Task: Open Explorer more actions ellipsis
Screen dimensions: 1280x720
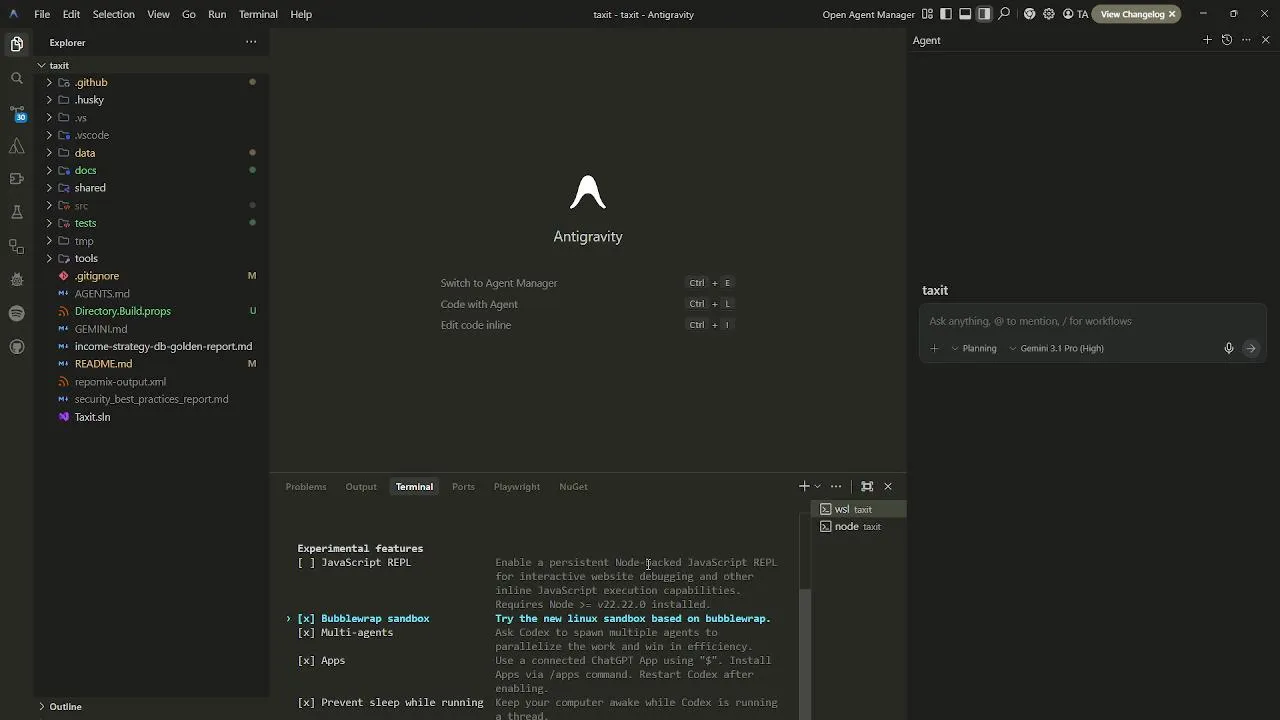Action: (251, 42)
